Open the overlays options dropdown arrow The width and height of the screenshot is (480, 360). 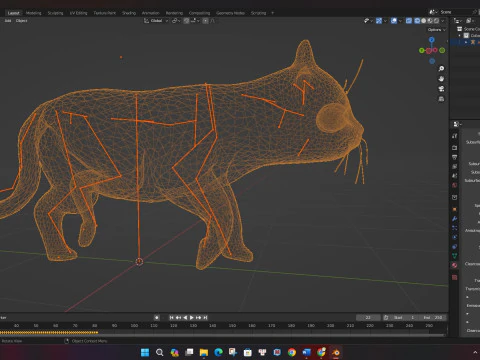point(400,21)
